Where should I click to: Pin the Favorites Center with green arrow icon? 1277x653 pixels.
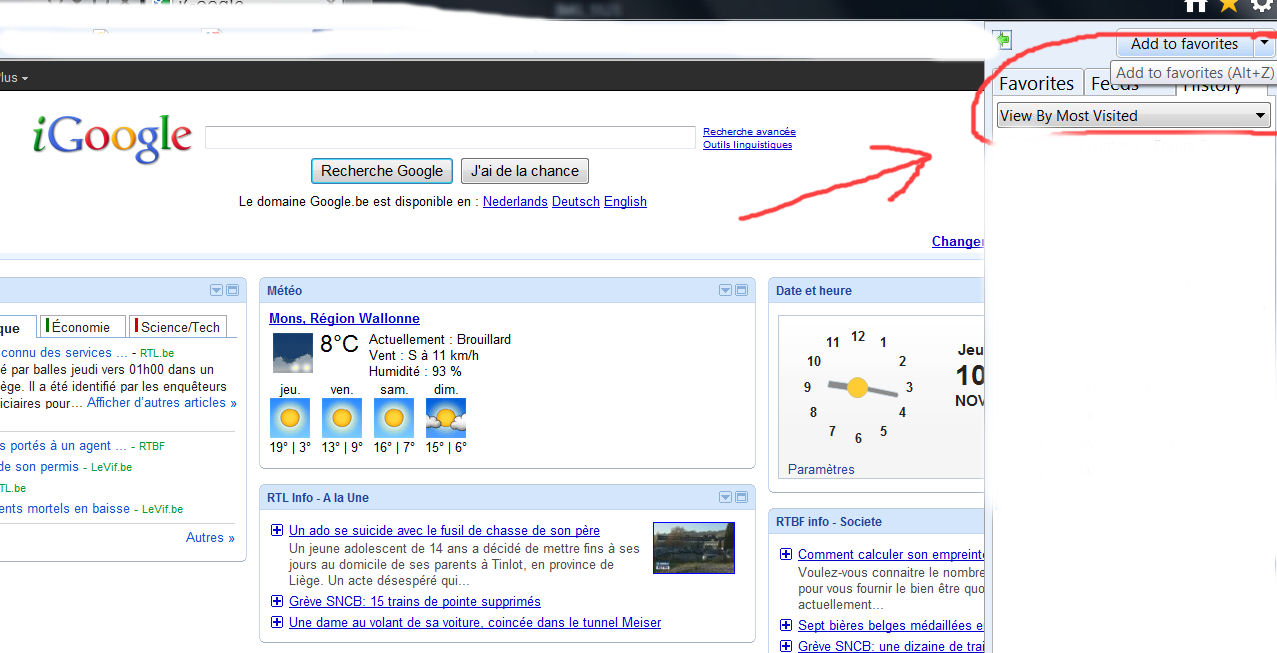pos(1003,40)
